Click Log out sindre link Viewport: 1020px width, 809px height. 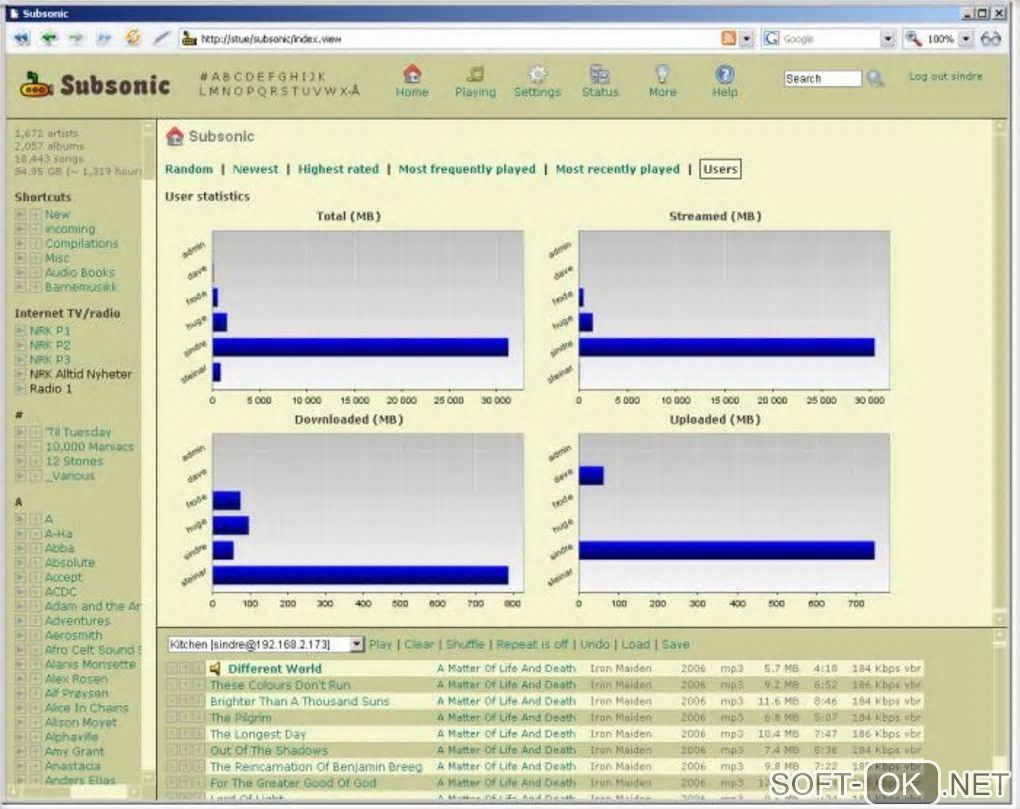(946, 76)
